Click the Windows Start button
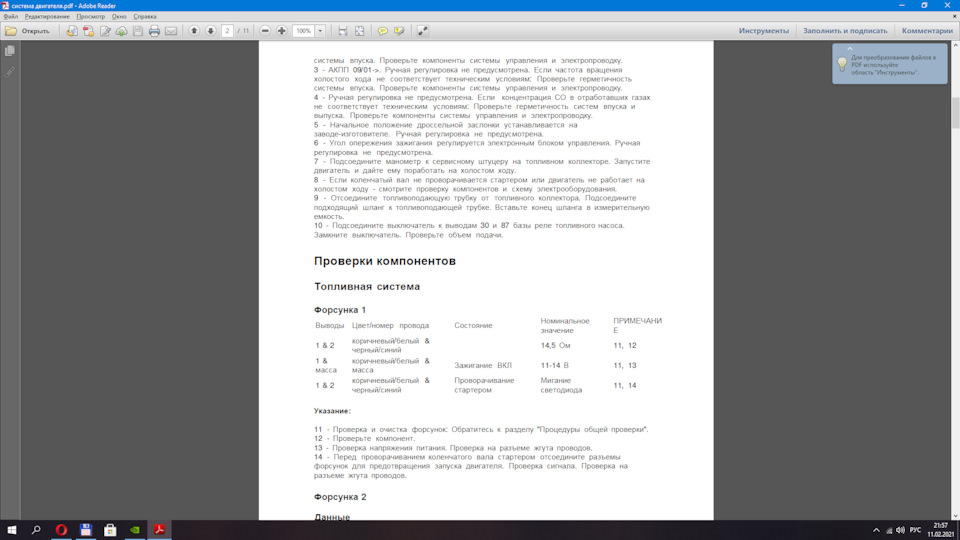This screenshot has width=960, height=540. point(12,530)
